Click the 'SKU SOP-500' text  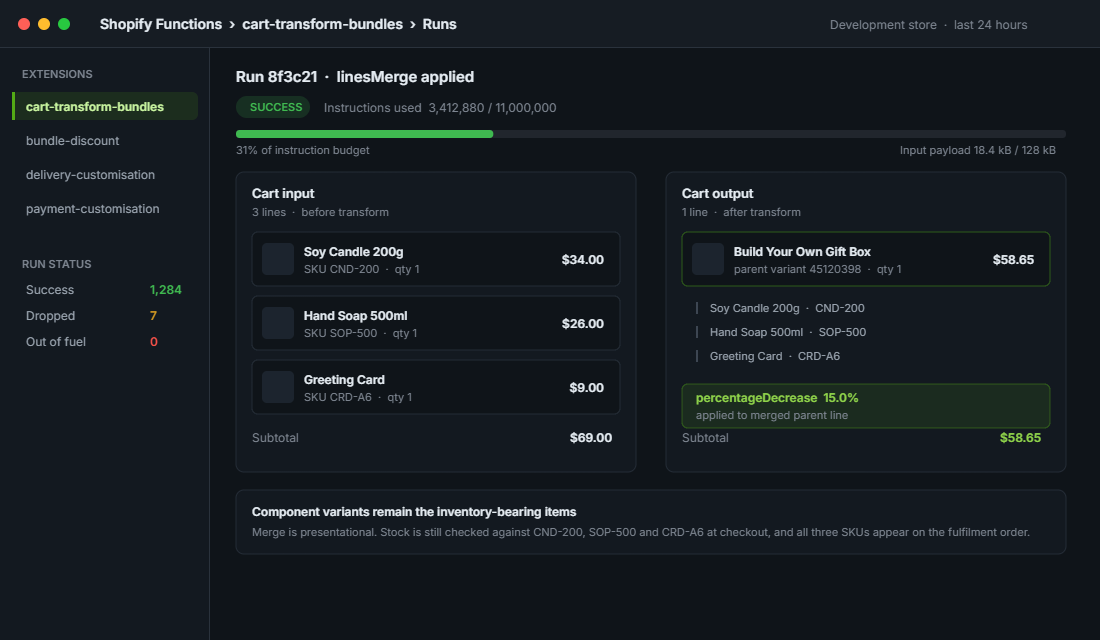pos(340,333)
